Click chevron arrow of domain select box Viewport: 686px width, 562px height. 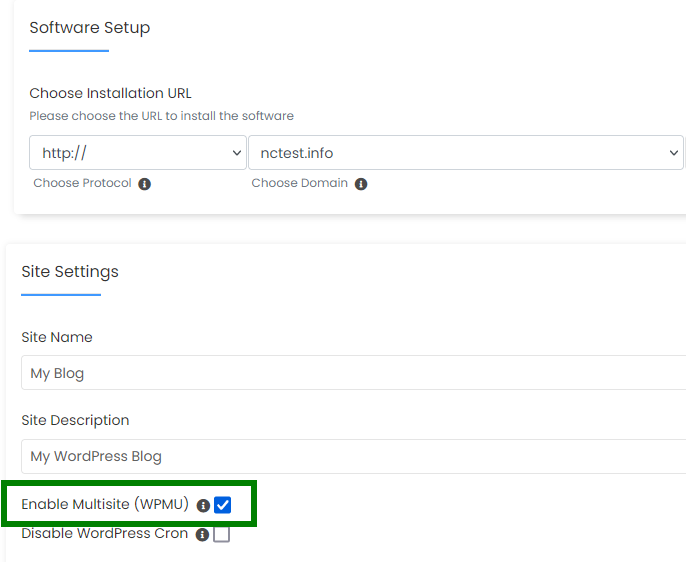pos(673,153)
